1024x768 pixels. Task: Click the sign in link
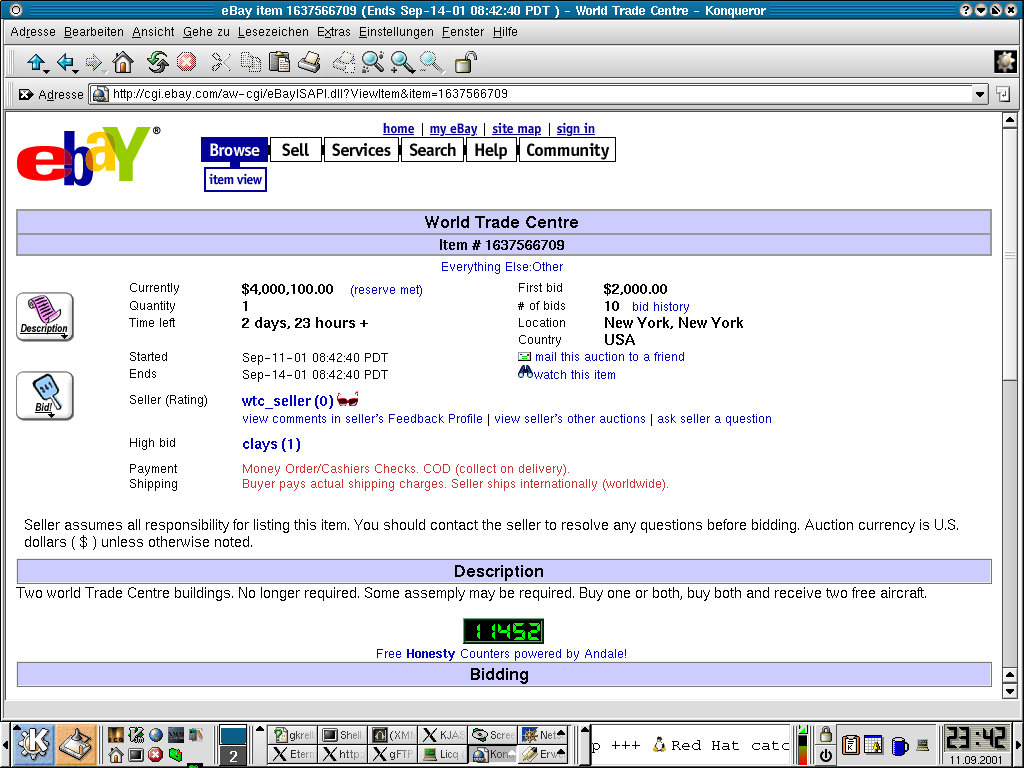(575, 129)
